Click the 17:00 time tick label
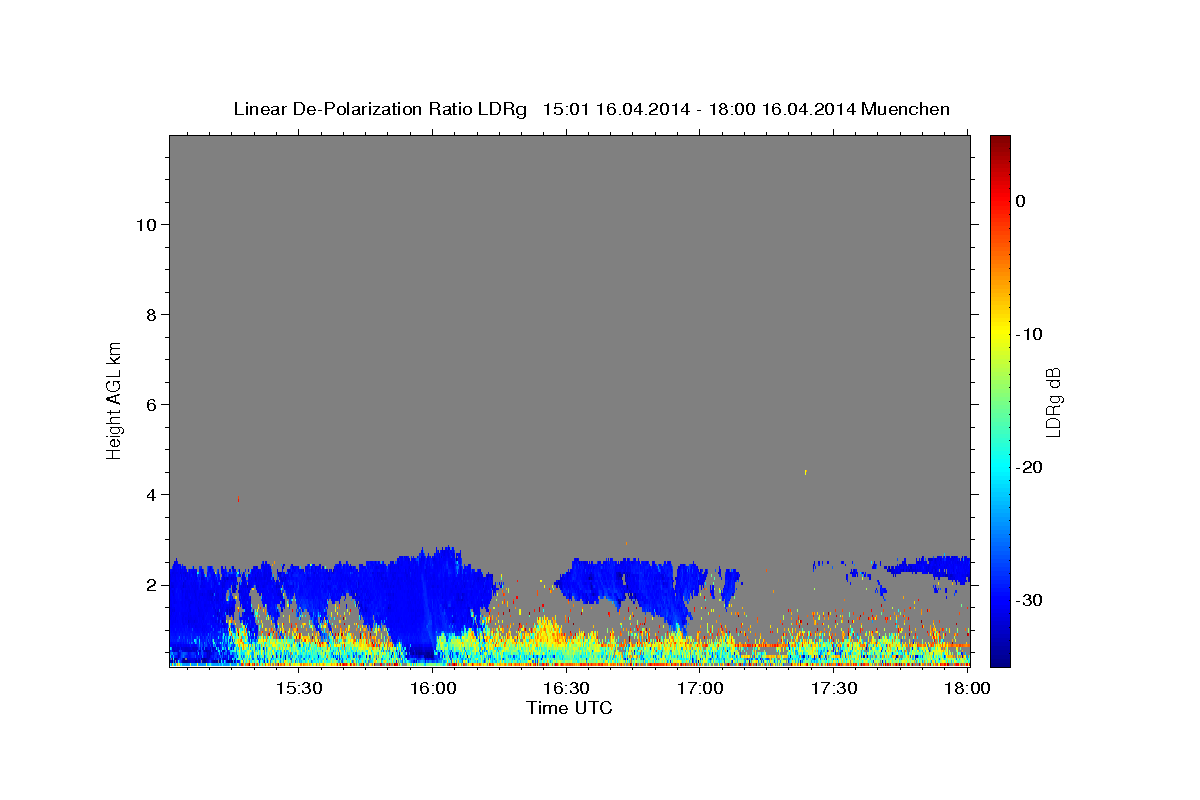 (x=701, y=688)
